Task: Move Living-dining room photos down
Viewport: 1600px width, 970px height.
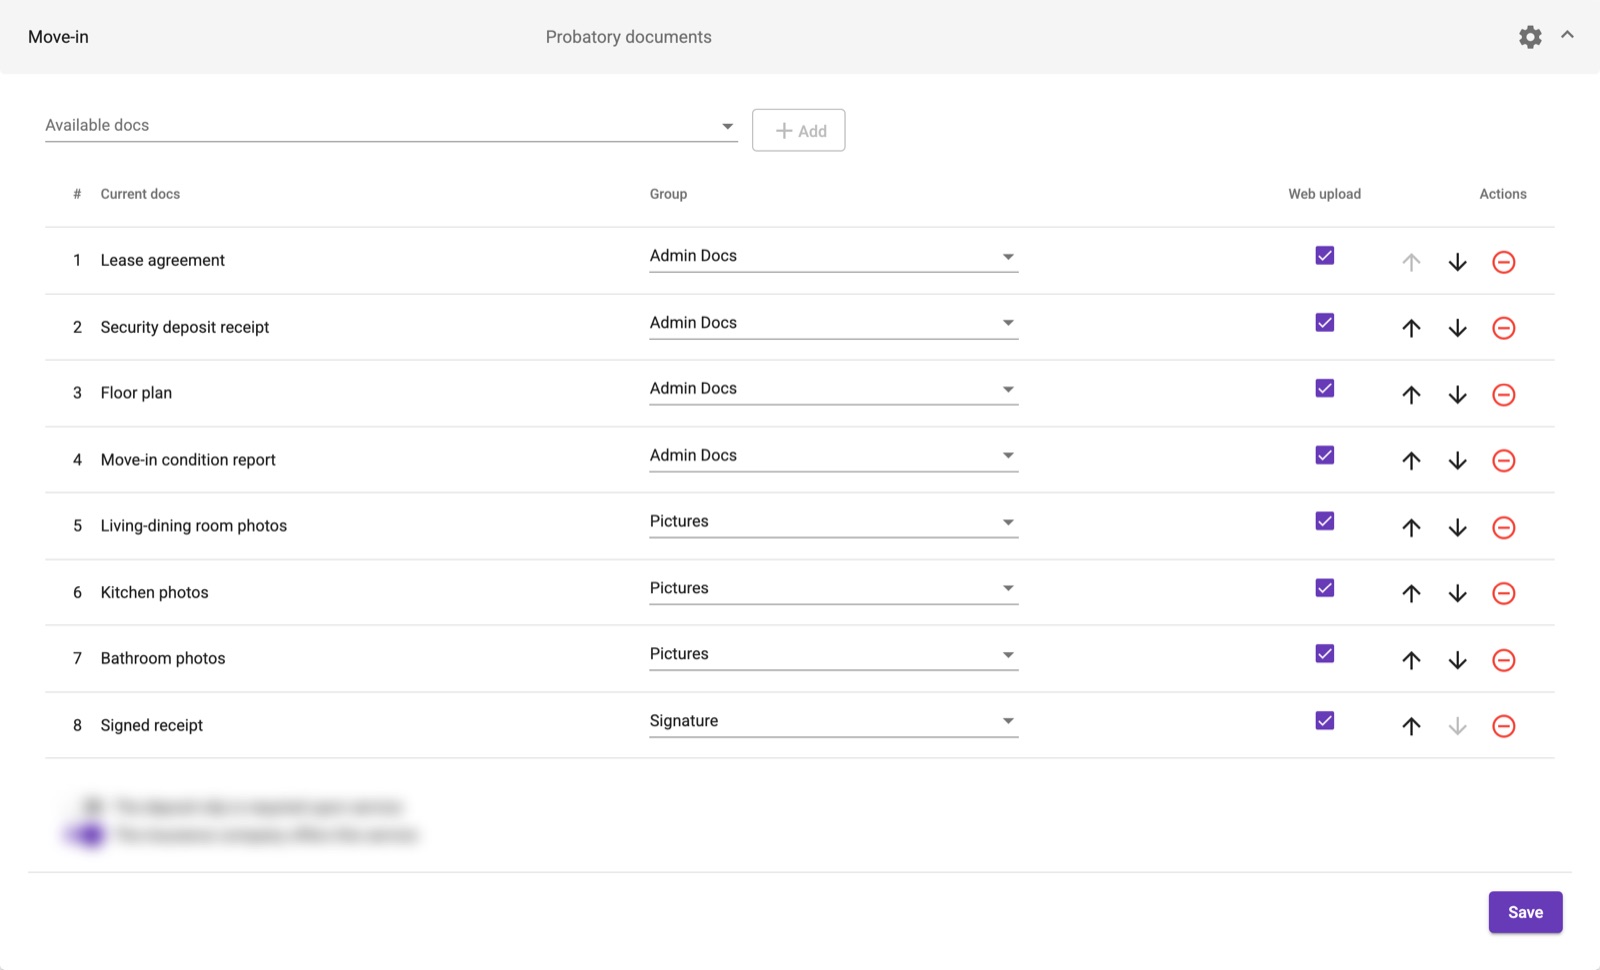Action: pyautogui.click(x=1457, y=528)
